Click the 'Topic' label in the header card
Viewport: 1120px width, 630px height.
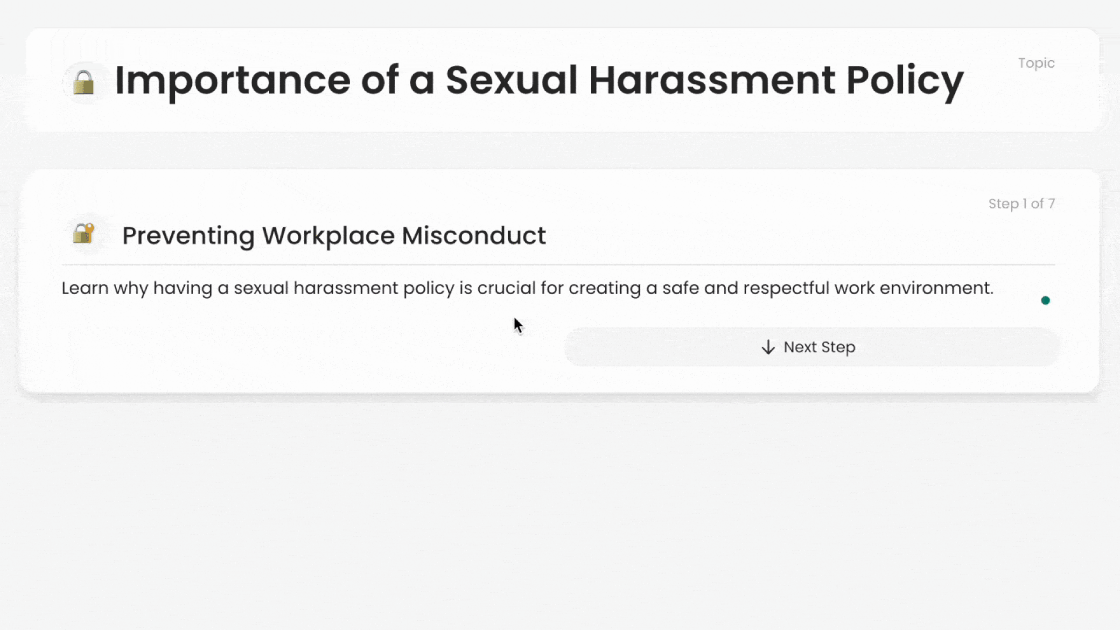point(1036,63)
